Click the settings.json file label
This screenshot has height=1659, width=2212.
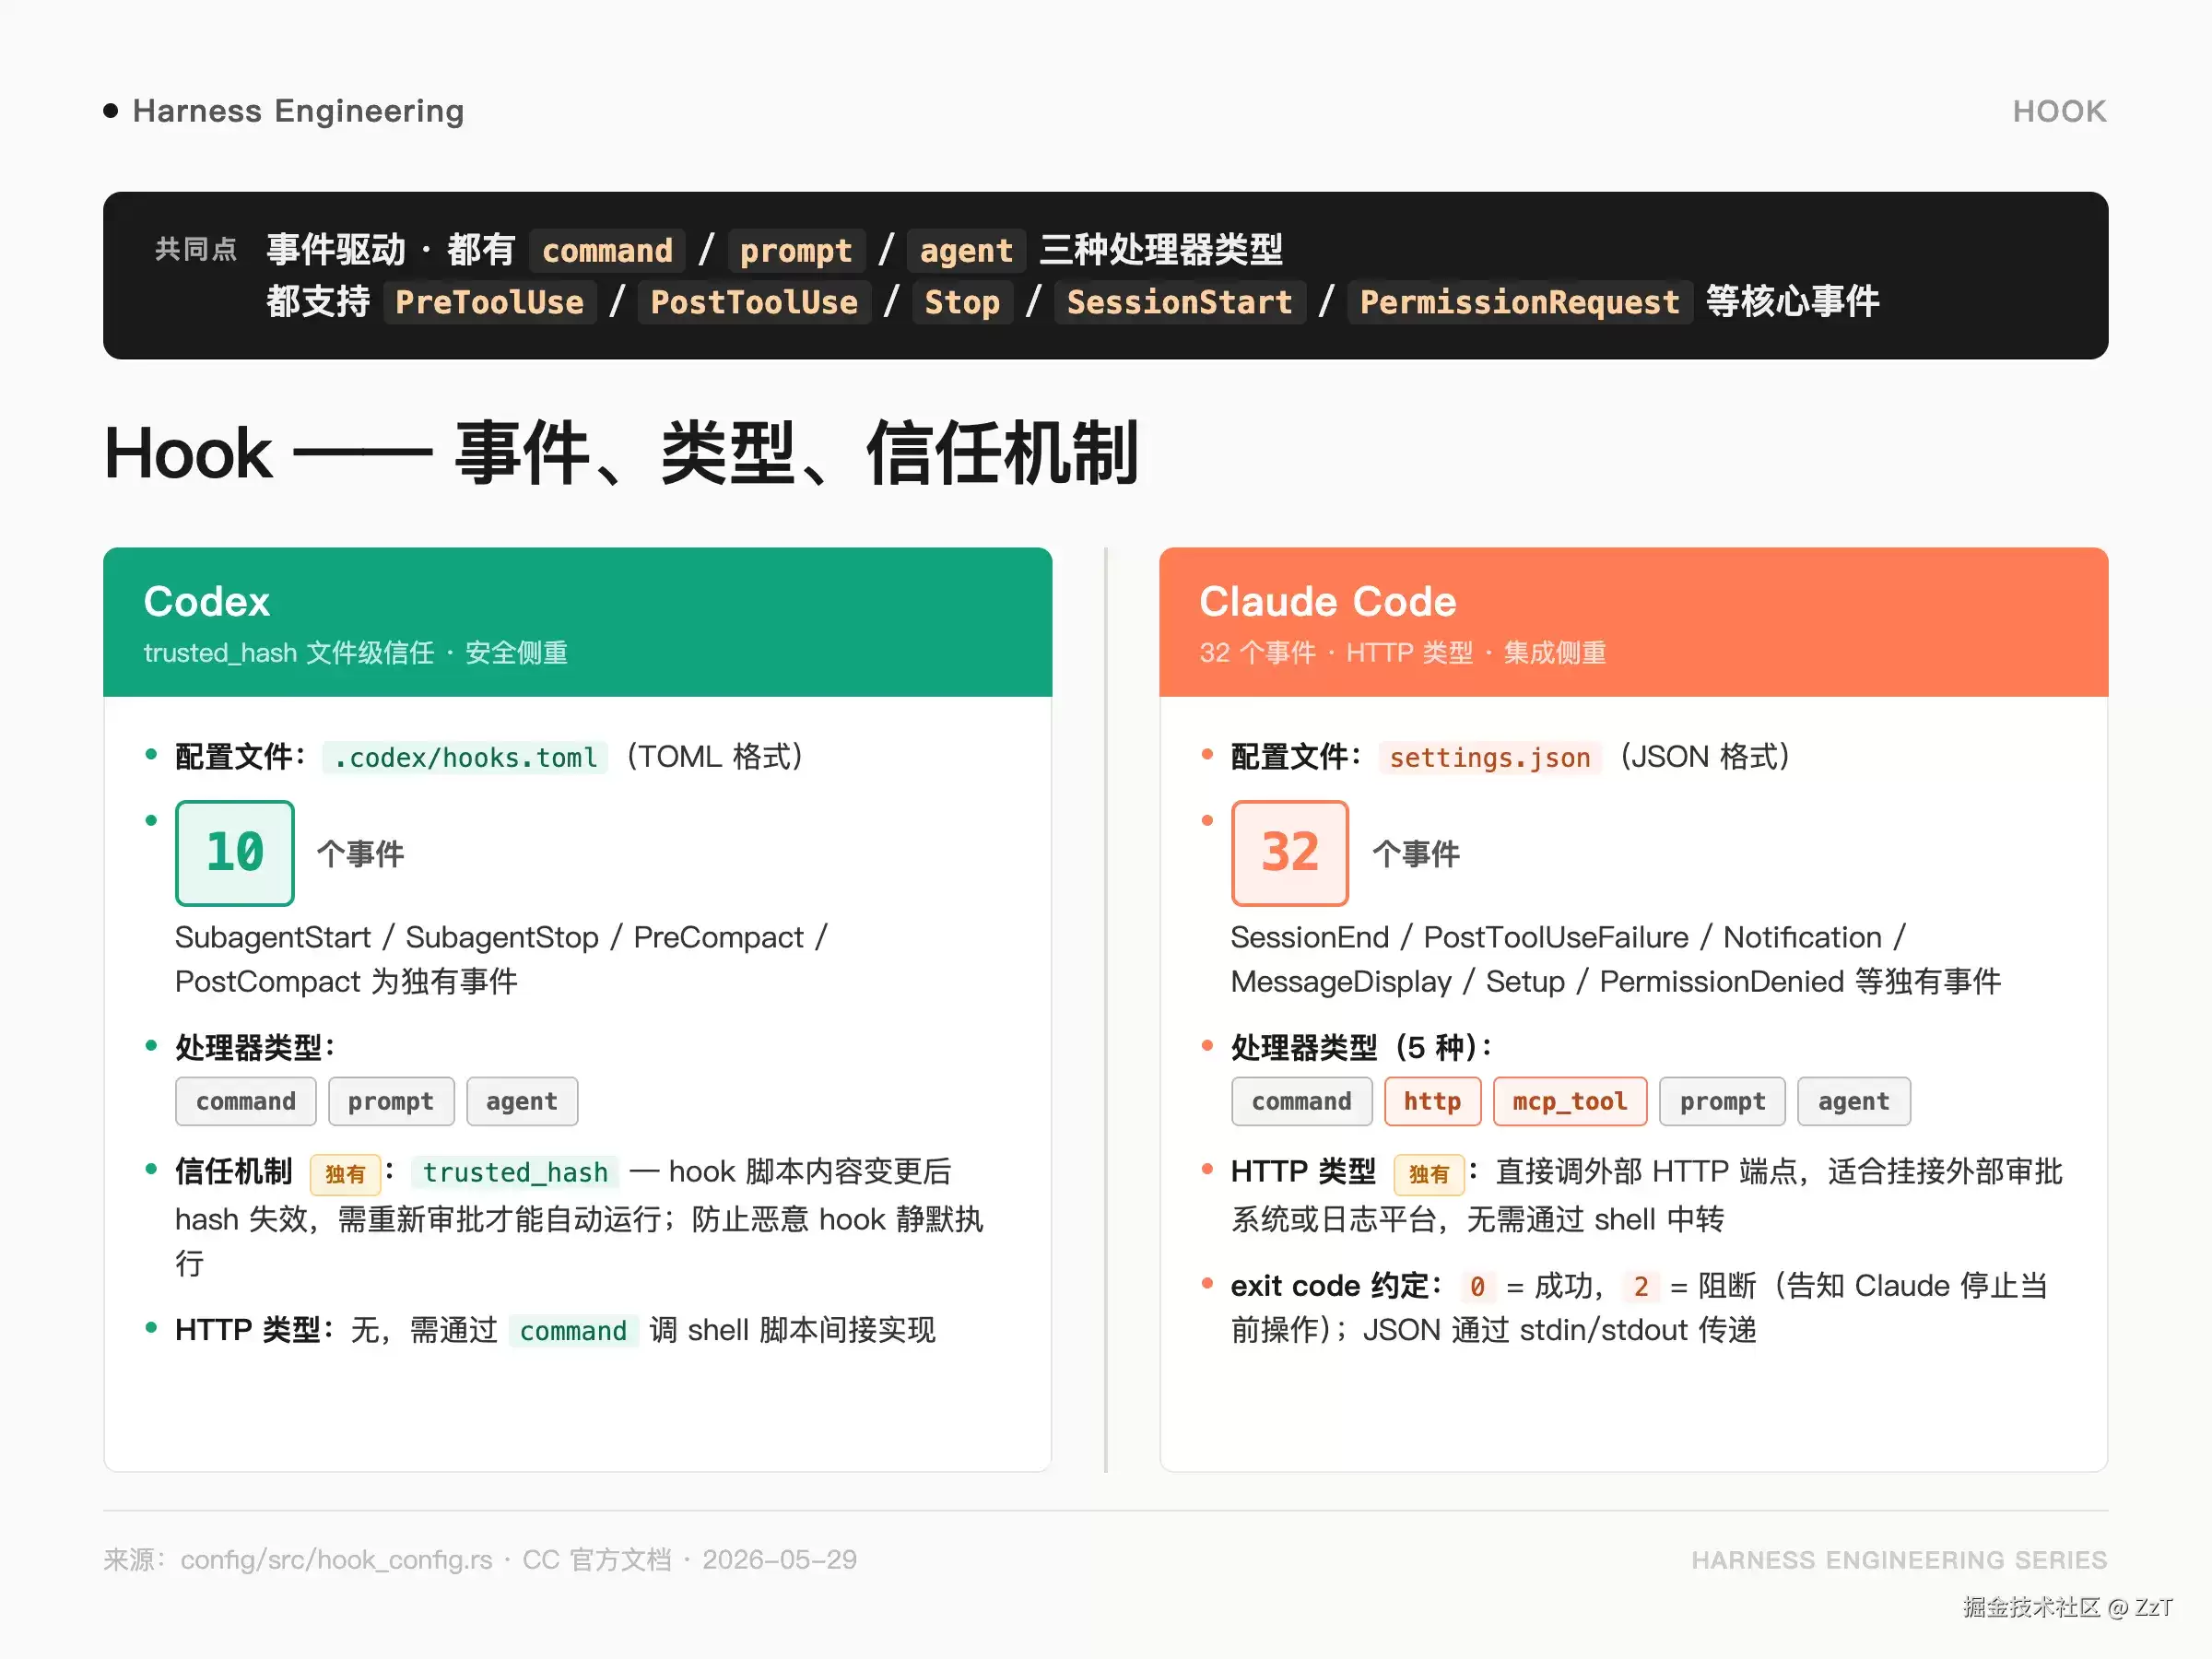click(1490, 757)
